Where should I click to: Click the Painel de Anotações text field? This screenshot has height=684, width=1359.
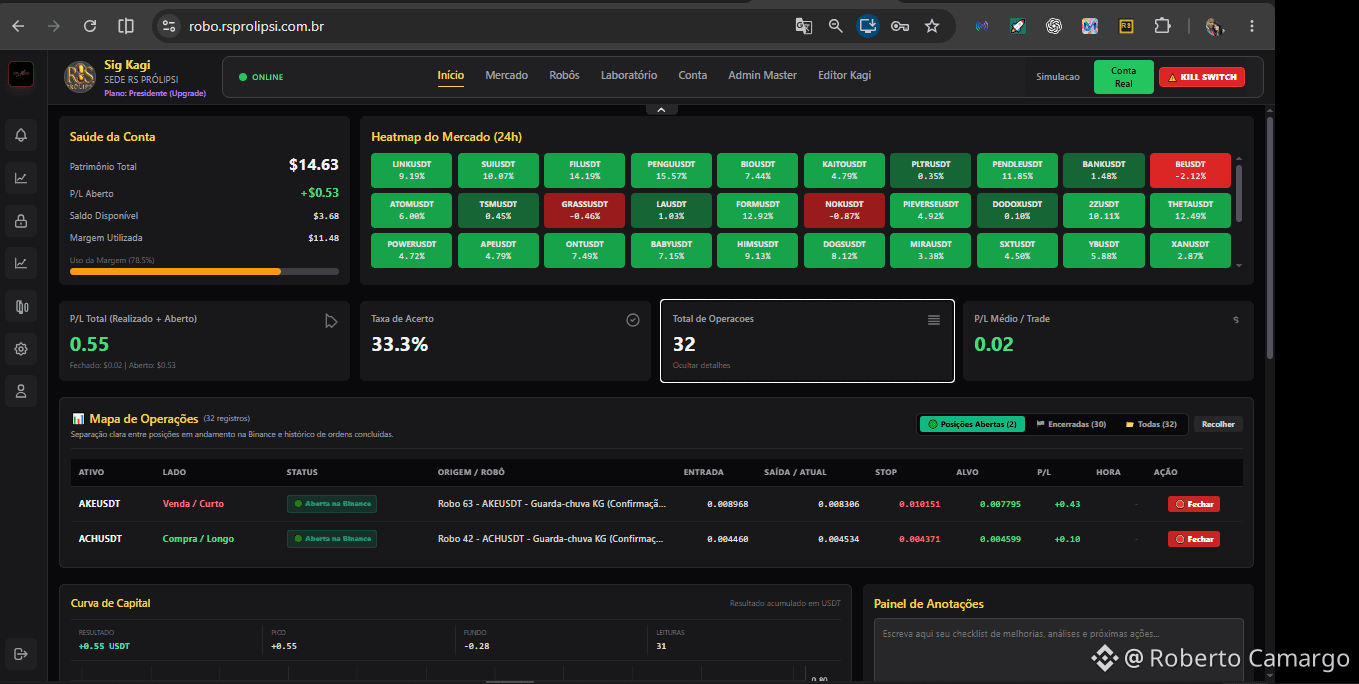coord(1058,650)
